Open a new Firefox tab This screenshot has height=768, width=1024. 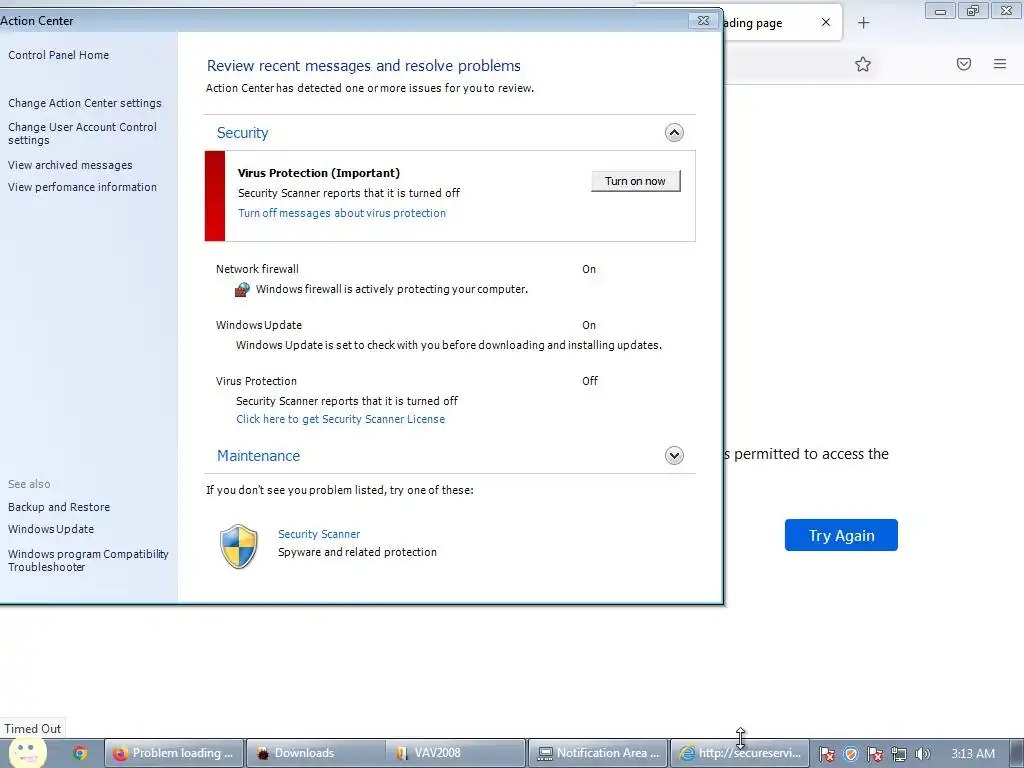click(x=863, y=23)
